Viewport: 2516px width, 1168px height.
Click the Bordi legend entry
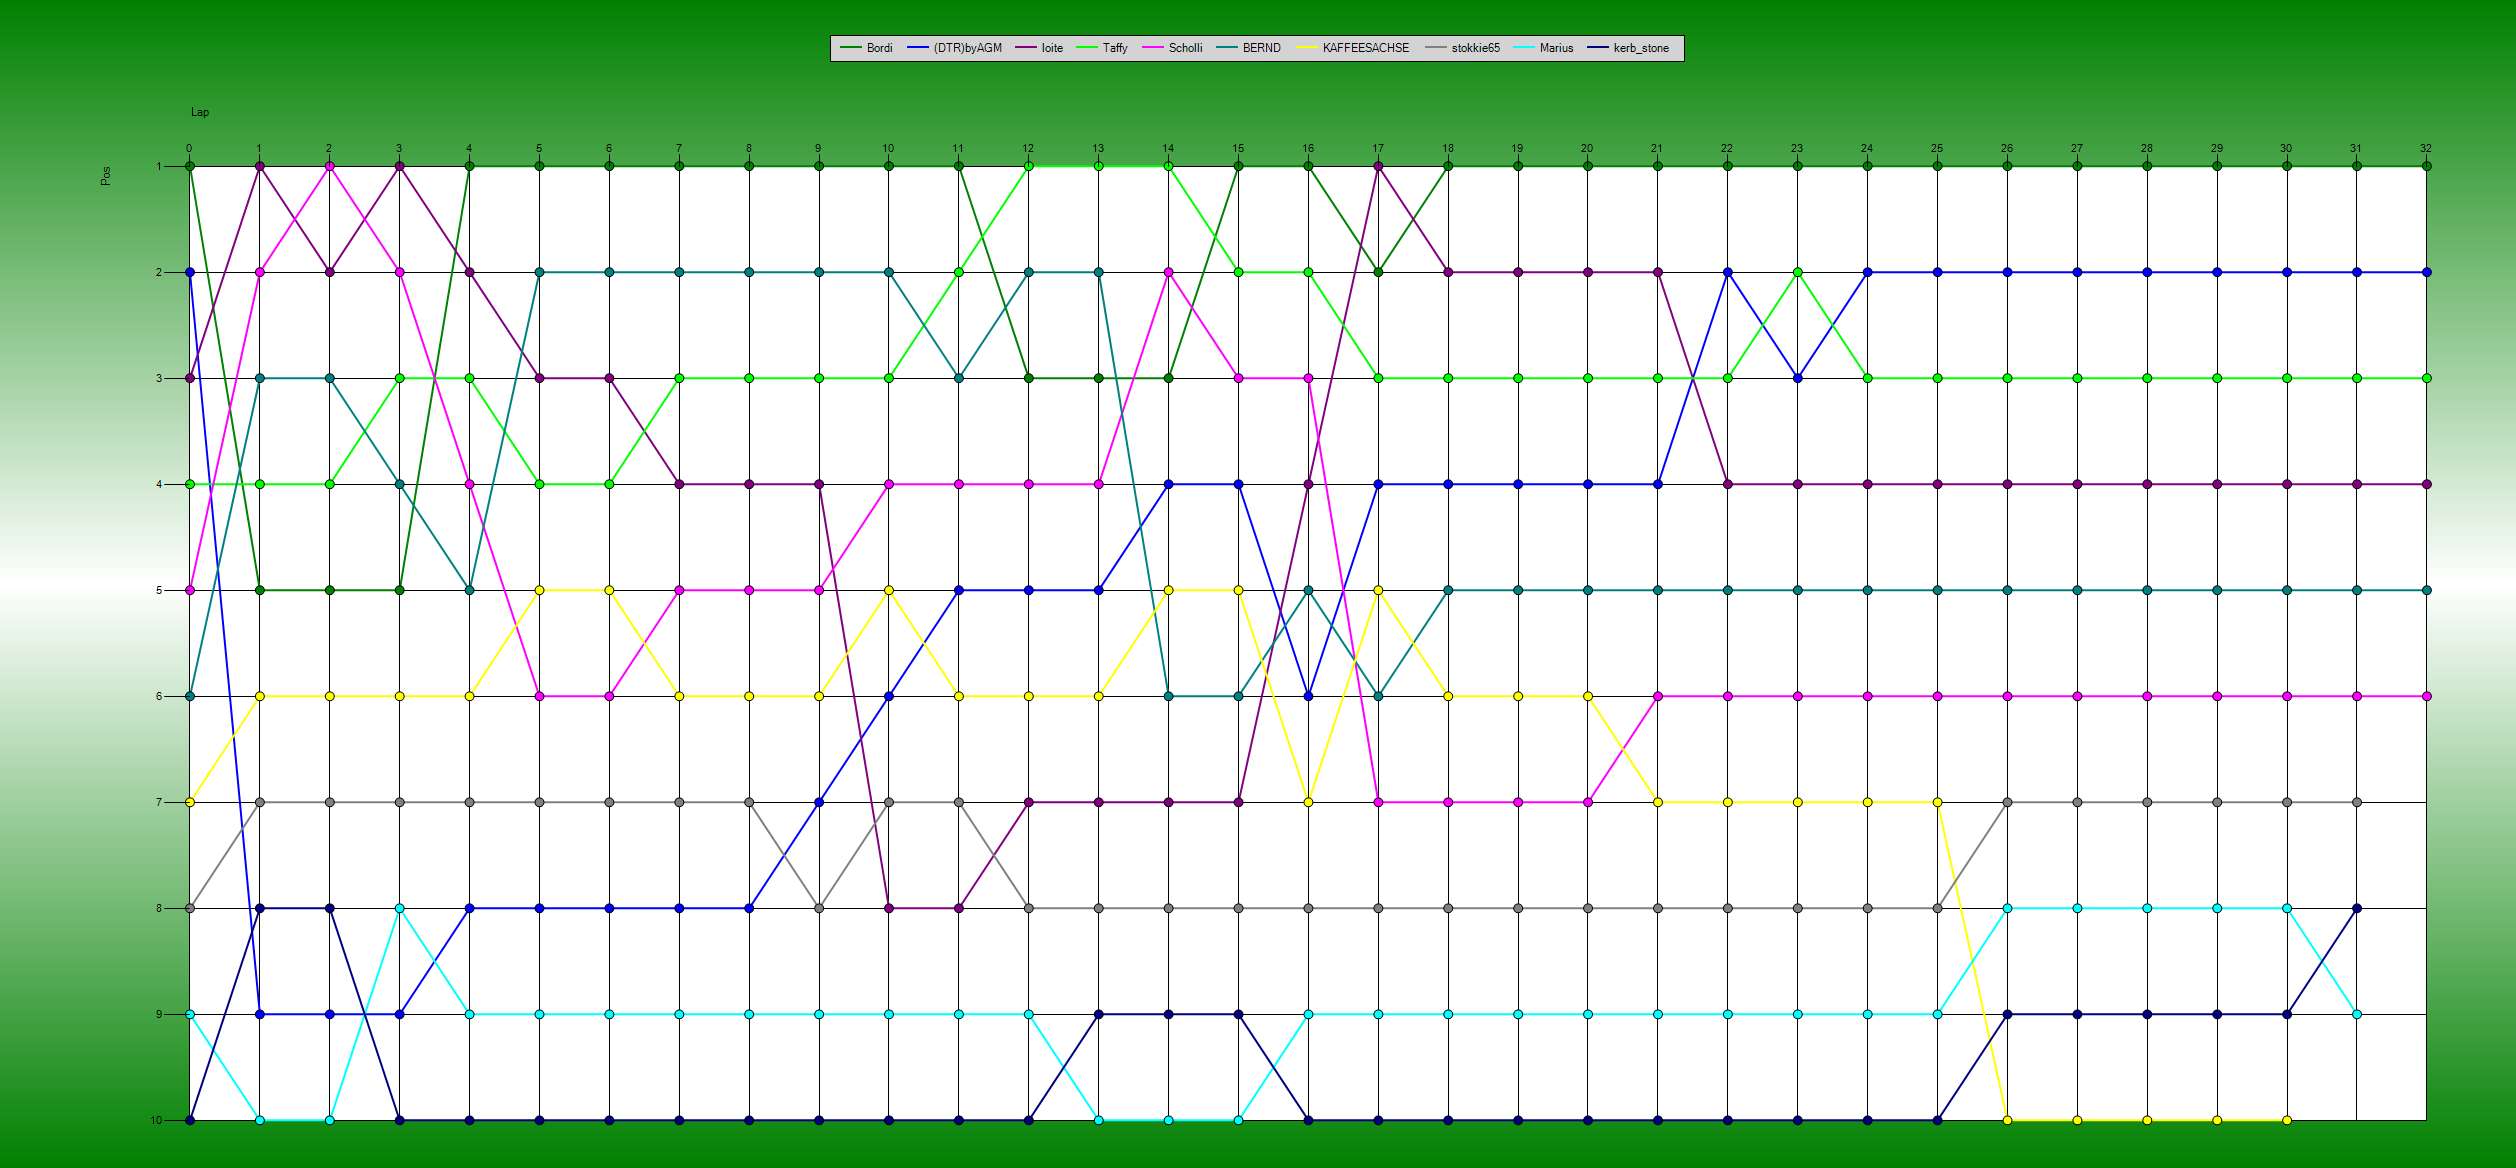(878, 48)
